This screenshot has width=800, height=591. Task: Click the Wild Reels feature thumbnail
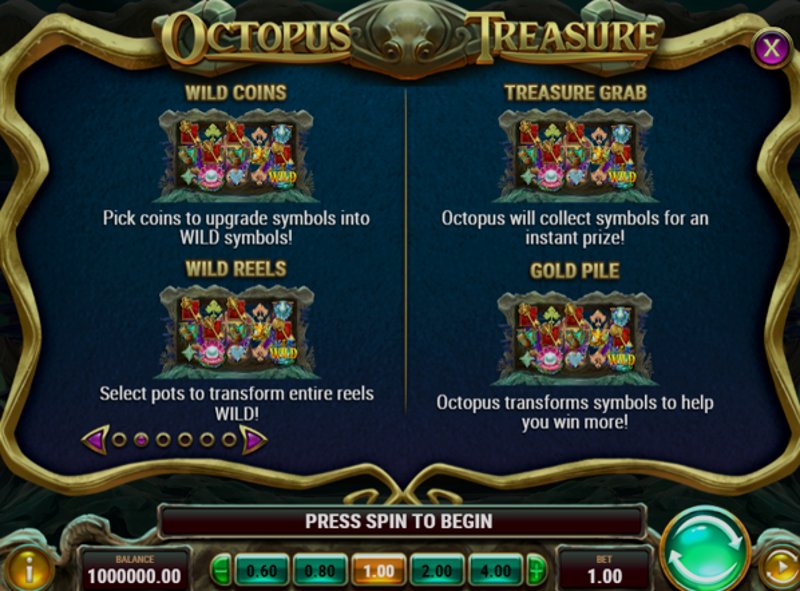(236, 332)
